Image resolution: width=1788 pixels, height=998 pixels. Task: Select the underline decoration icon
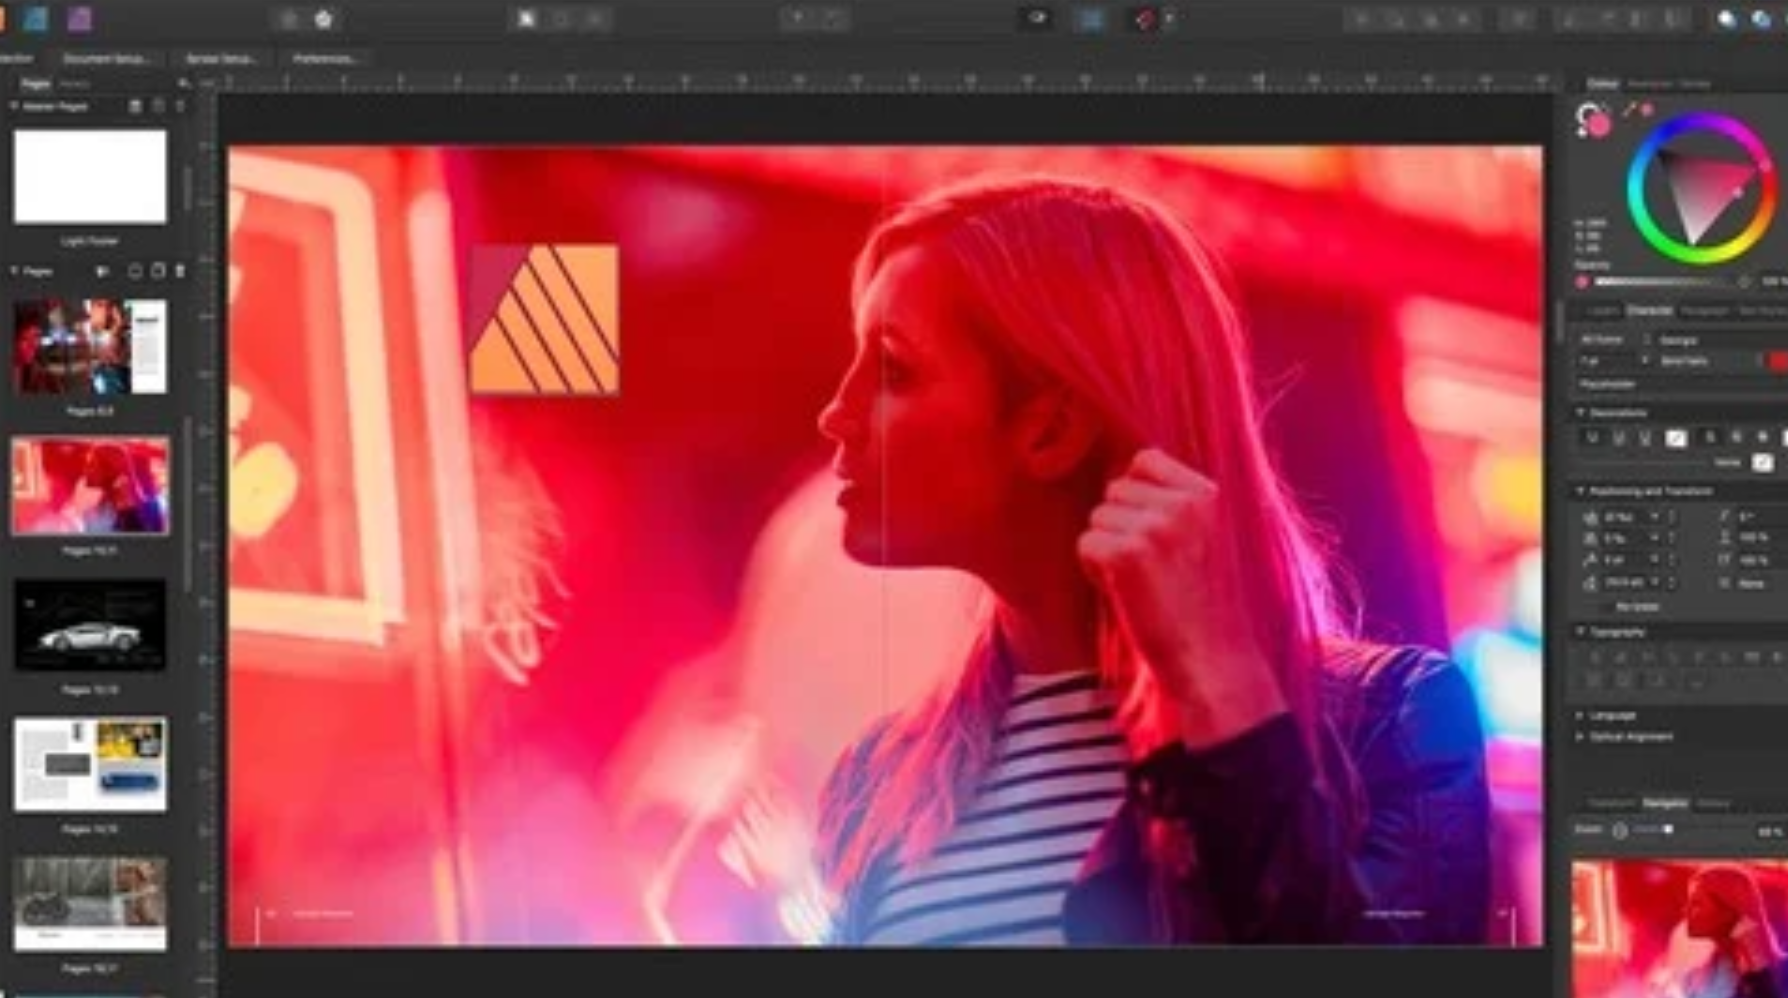click(1593, 438)
